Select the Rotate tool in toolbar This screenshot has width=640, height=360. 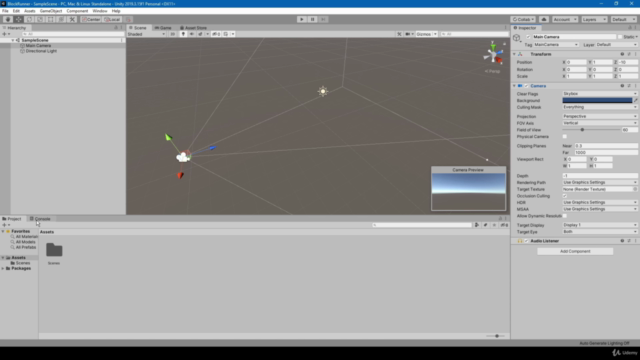pos(29,19)
